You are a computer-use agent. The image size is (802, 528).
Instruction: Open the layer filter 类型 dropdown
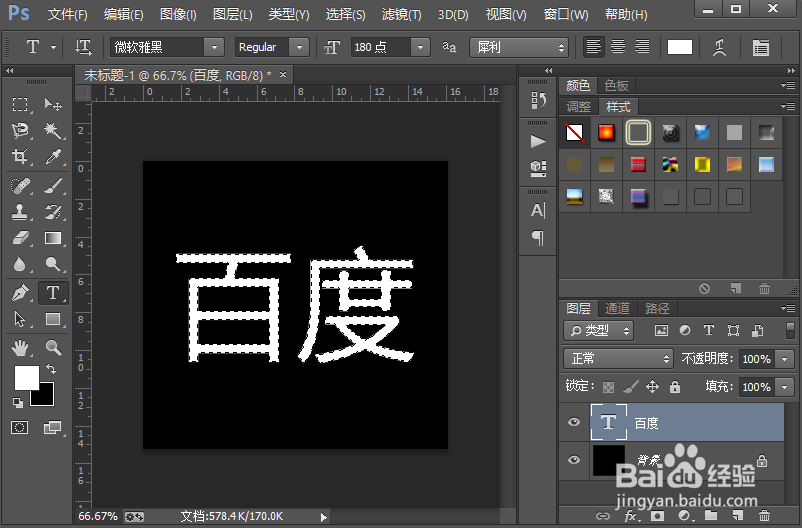[598, 331]
